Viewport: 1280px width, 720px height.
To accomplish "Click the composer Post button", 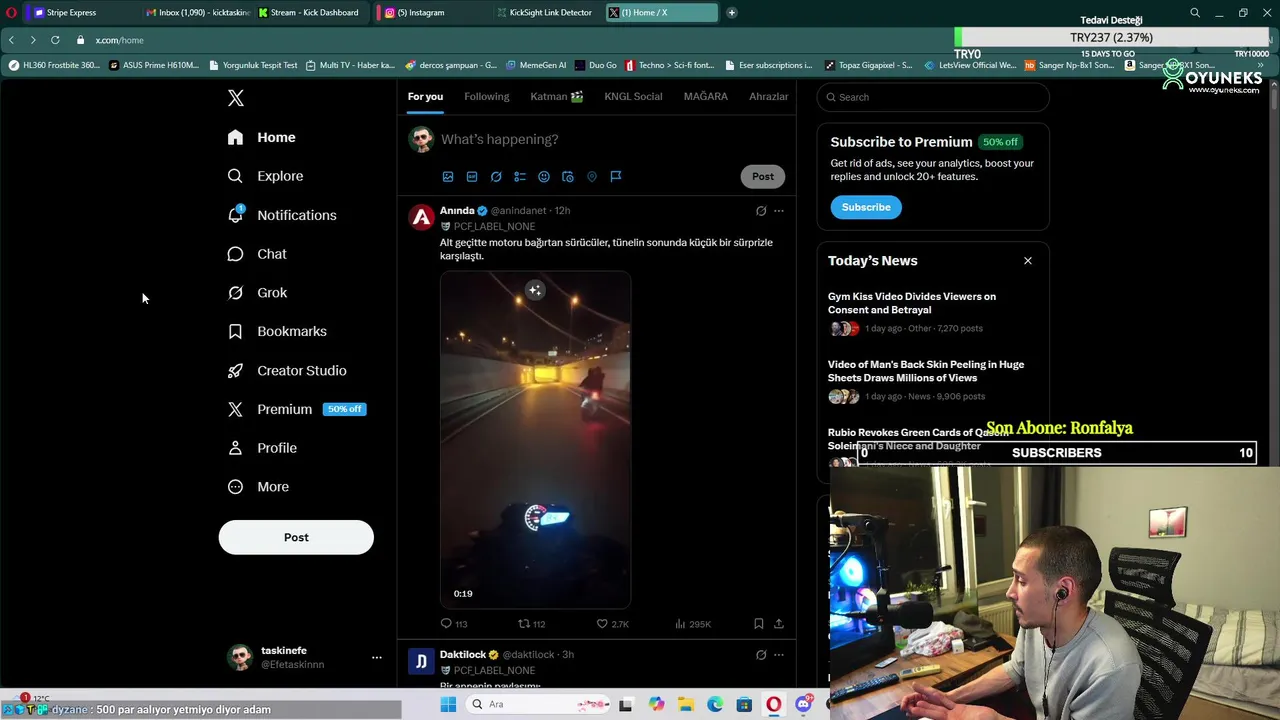I will click(763, 176).
